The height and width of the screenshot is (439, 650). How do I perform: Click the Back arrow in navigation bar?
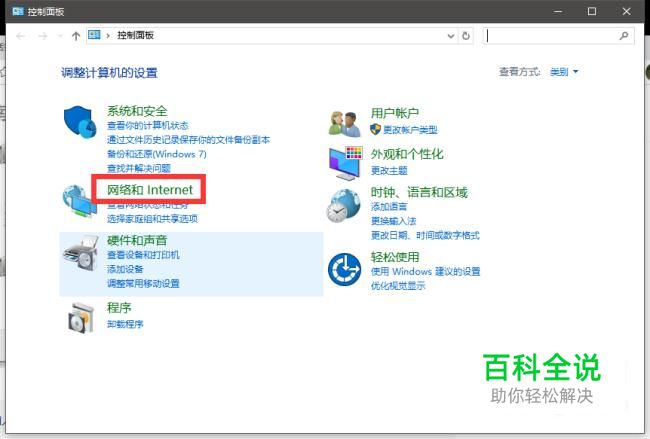tap(20, 36)
